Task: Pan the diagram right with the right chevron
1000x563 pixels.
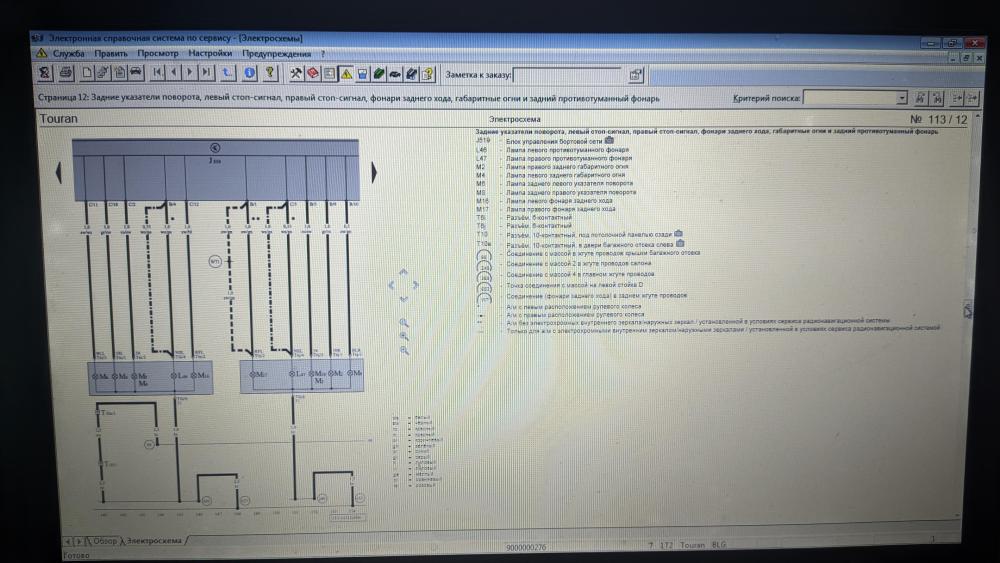Action: 416,285
